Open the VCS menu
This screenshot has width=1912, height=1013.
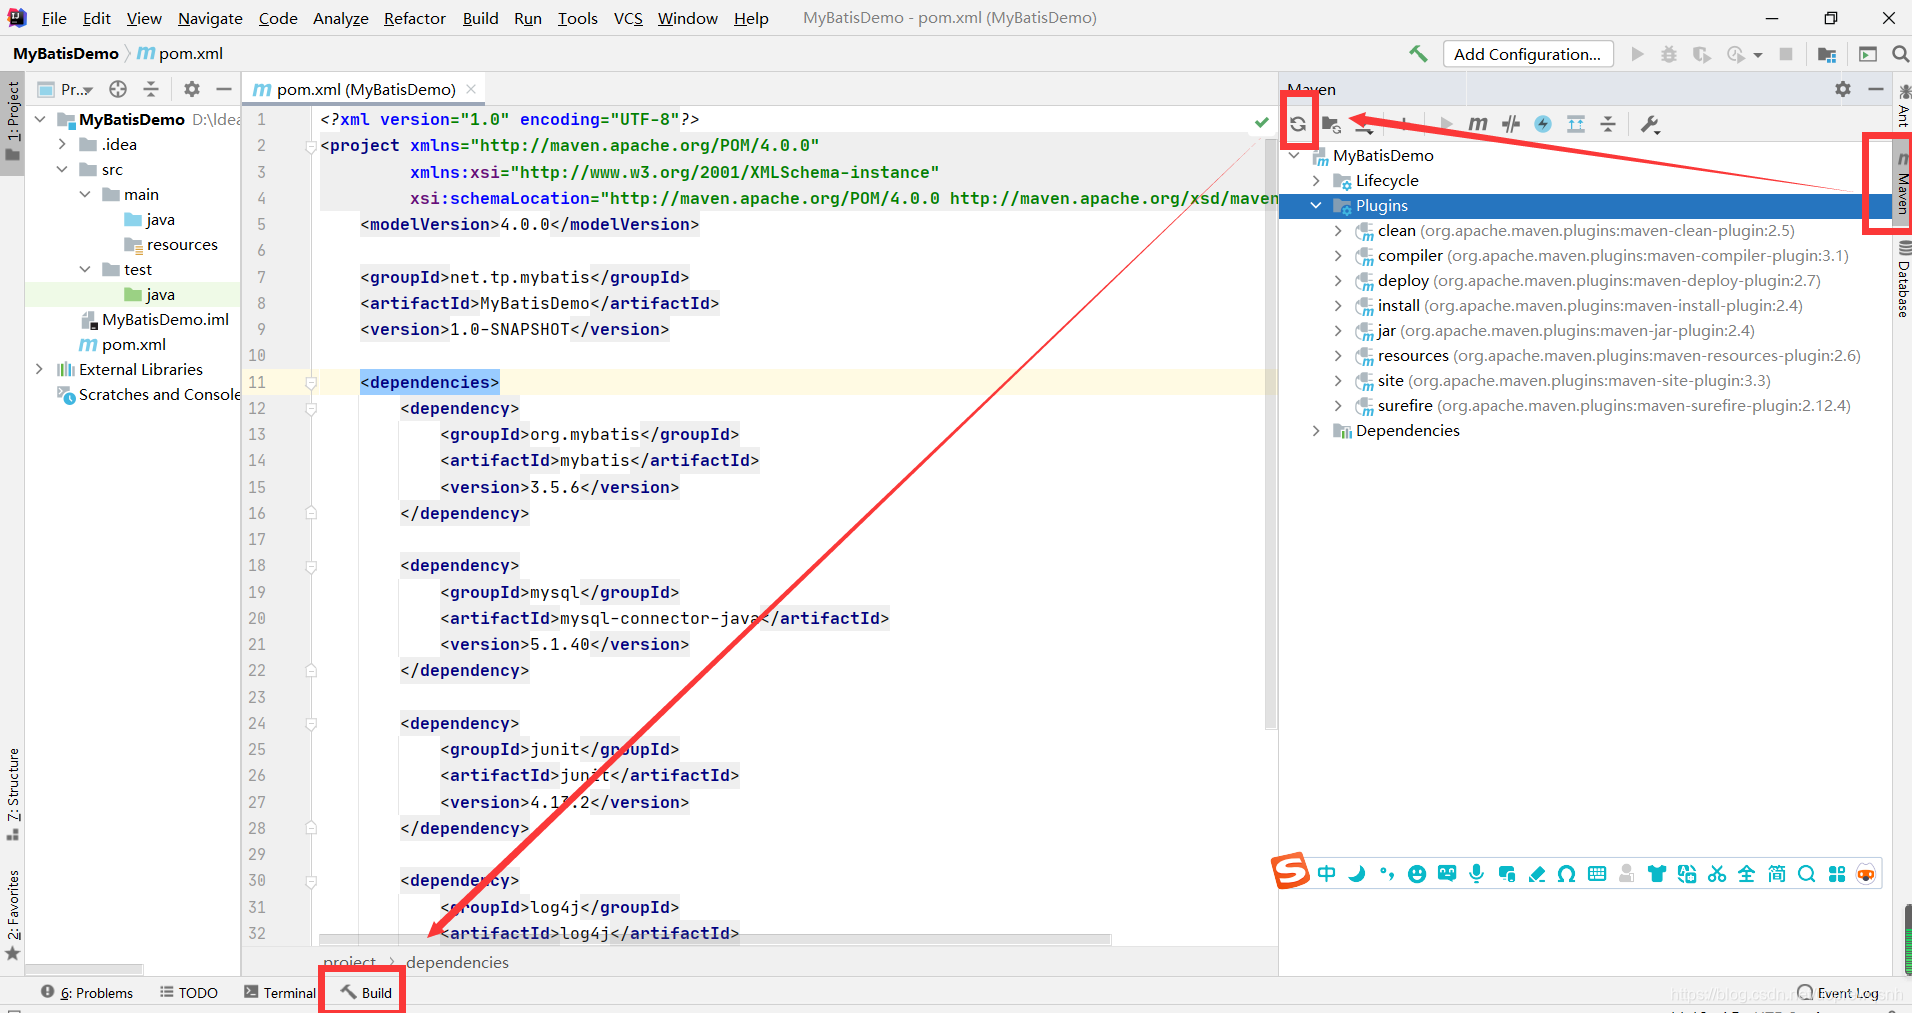click(x=628, y=18)
